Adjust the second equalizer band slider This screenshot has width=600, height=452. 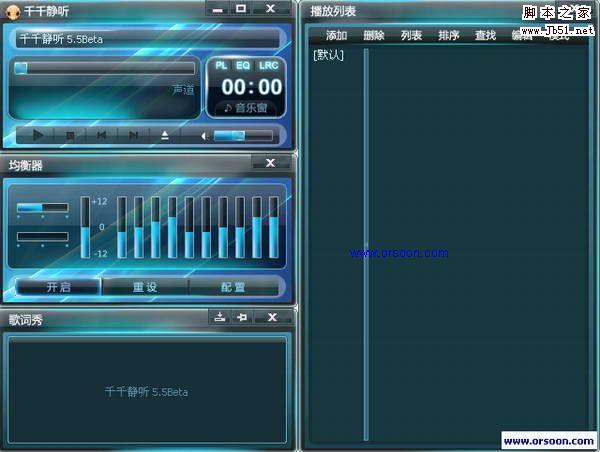(139, 227)
